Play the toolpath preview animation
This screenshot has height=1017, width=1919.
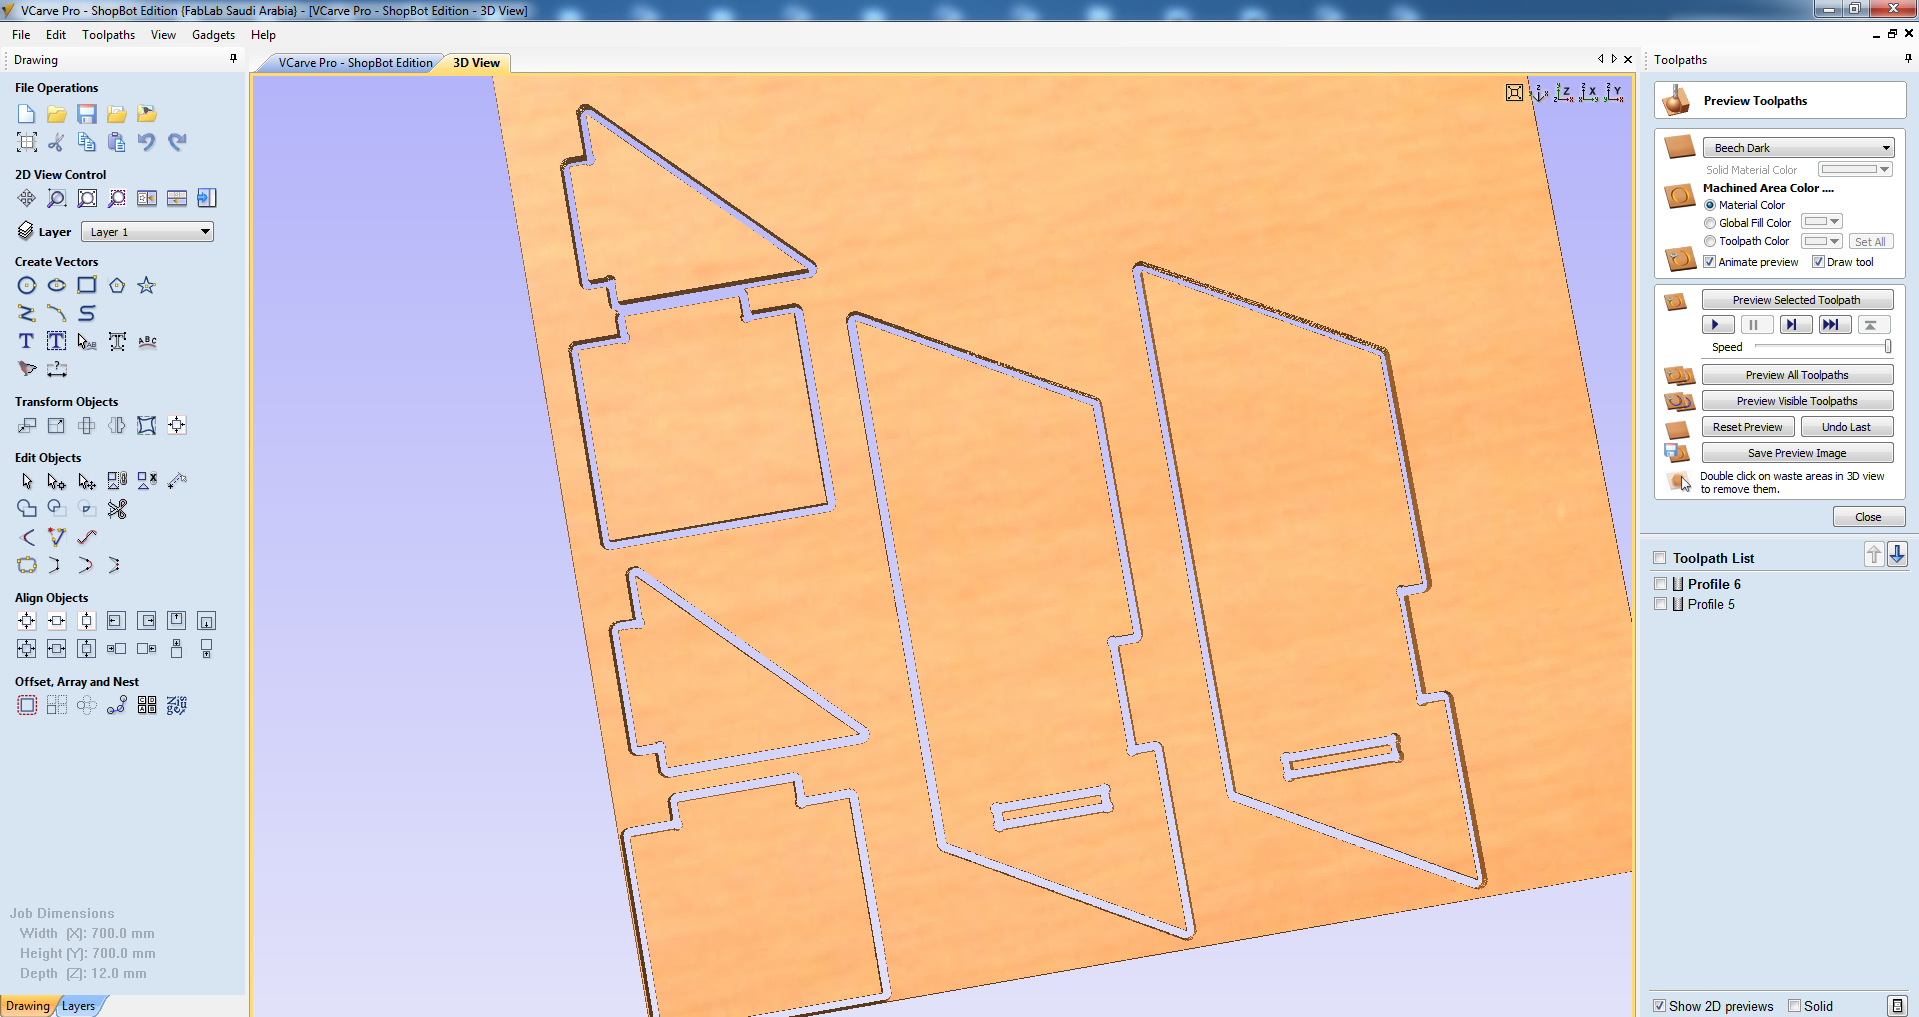click(1717, 325)
